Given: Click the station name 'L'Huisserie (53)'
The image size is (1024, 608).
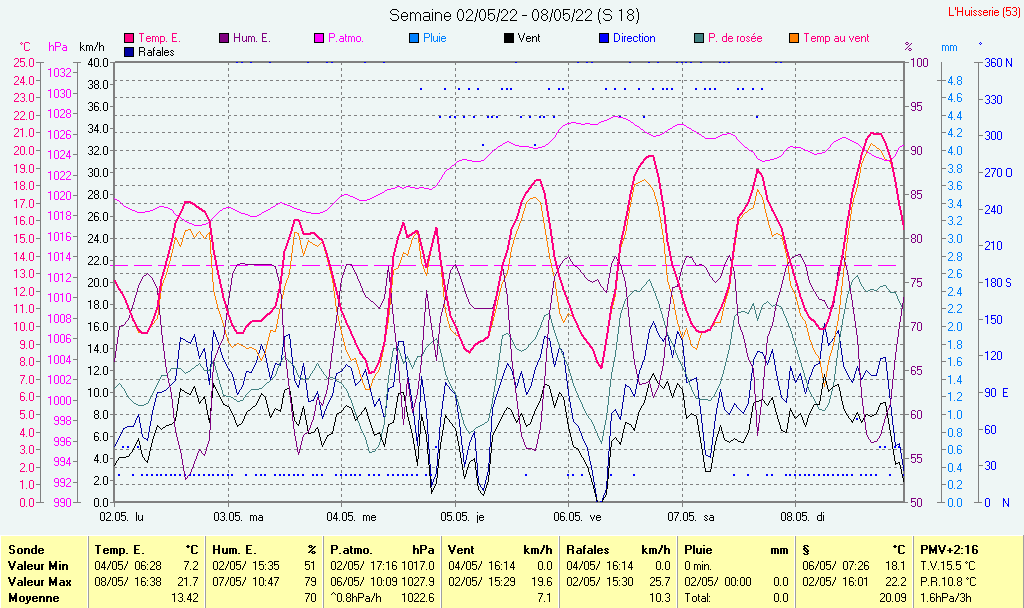Looking at the screenshot, I should pos(983,12).
